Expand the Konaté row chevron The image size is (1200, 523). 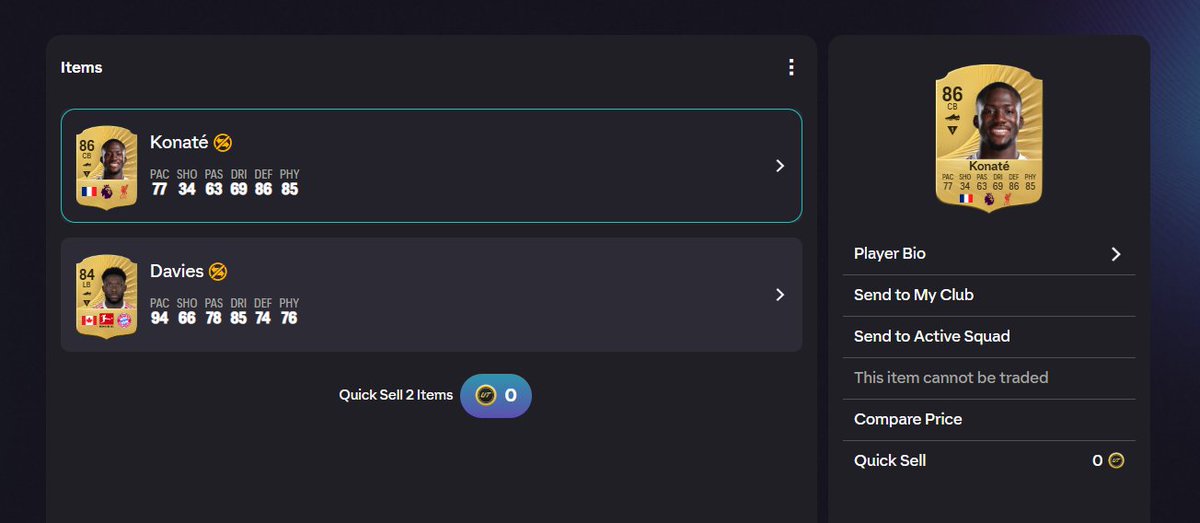[780, 166]
